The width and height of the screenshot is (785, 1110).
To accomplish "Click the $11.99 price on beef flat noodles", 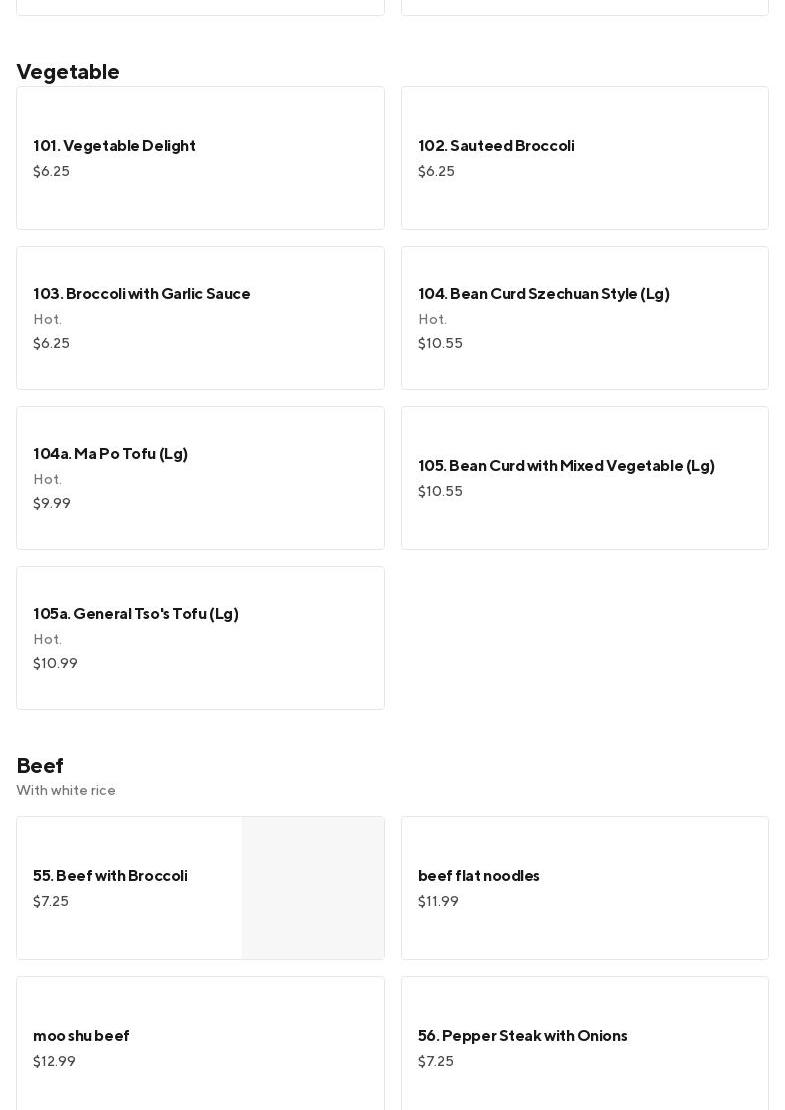I will tap(438, 902).
